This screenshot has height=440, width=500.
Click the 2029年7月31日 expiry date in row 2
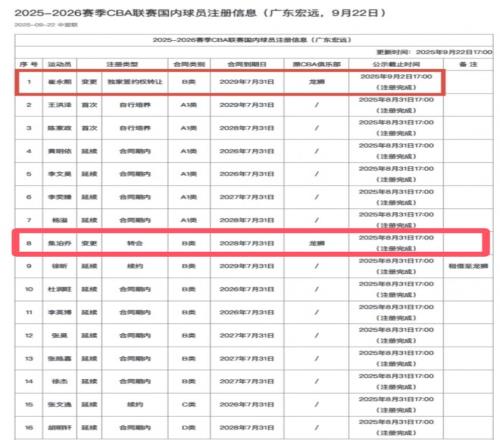pos(247,105)
